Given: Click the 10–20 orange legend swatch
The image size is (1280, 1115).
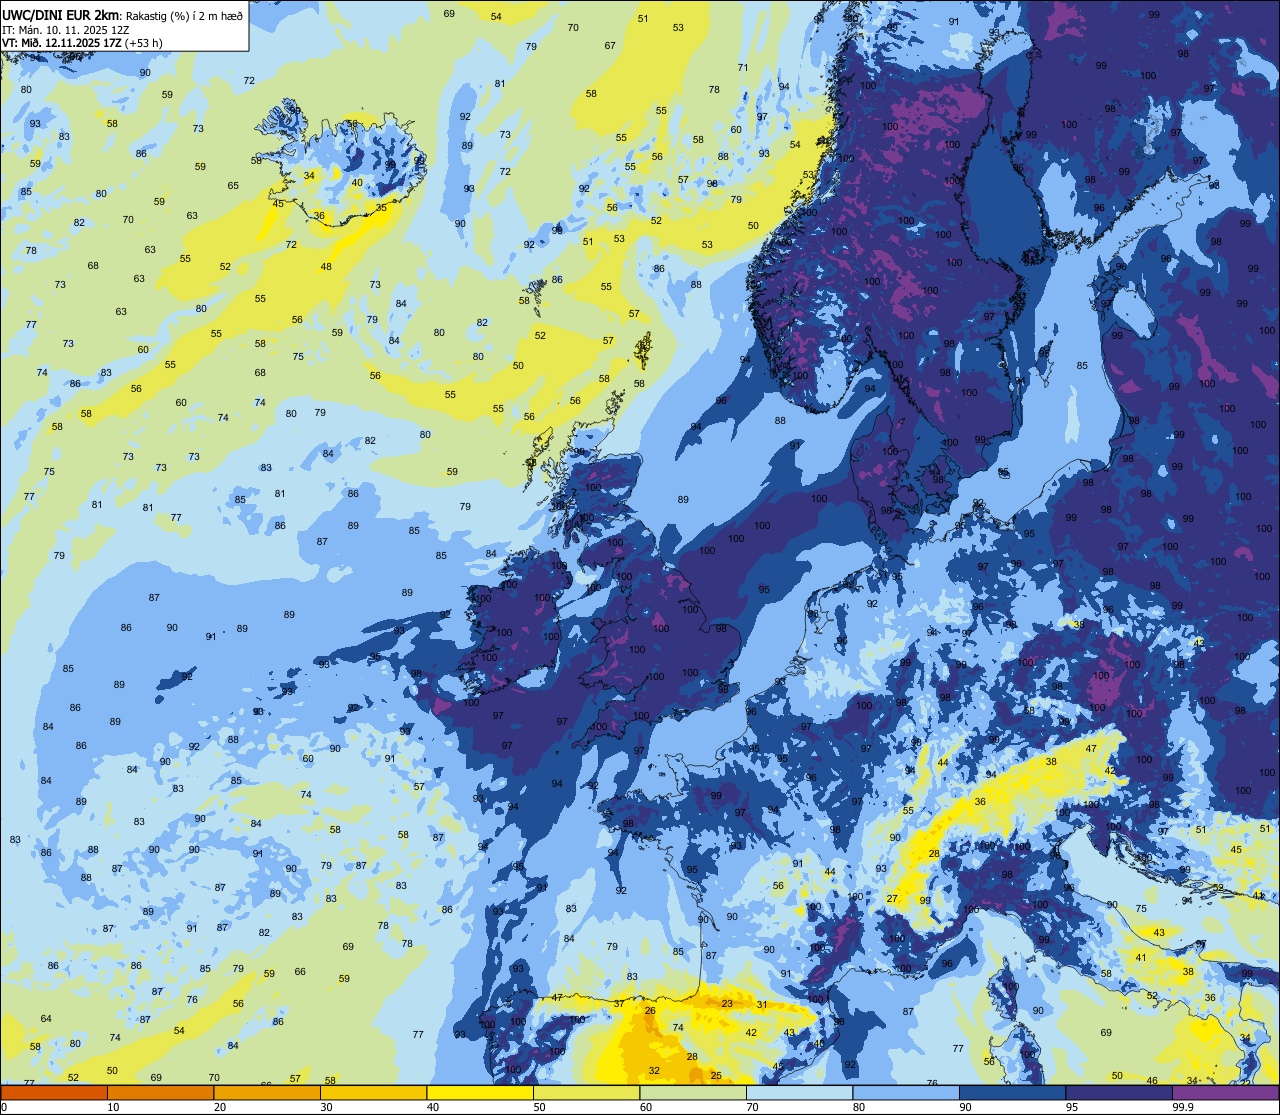Looking at the screenshot, I should click(160, 1092).
